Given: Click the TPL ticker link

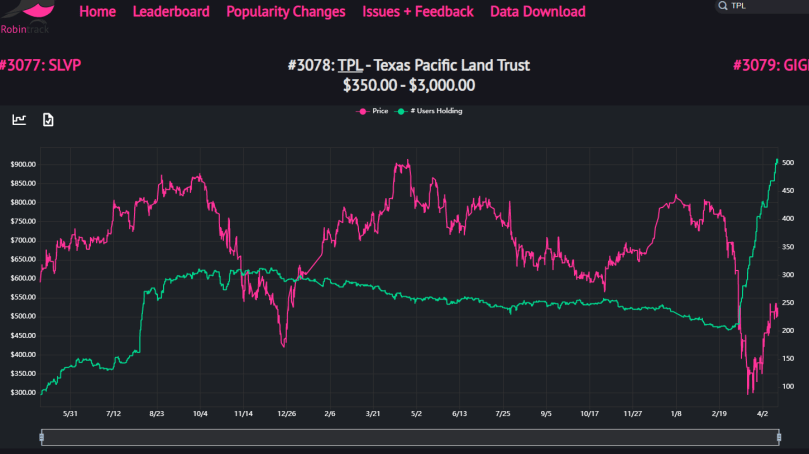Looking at the screenshot, I should 349,65.
